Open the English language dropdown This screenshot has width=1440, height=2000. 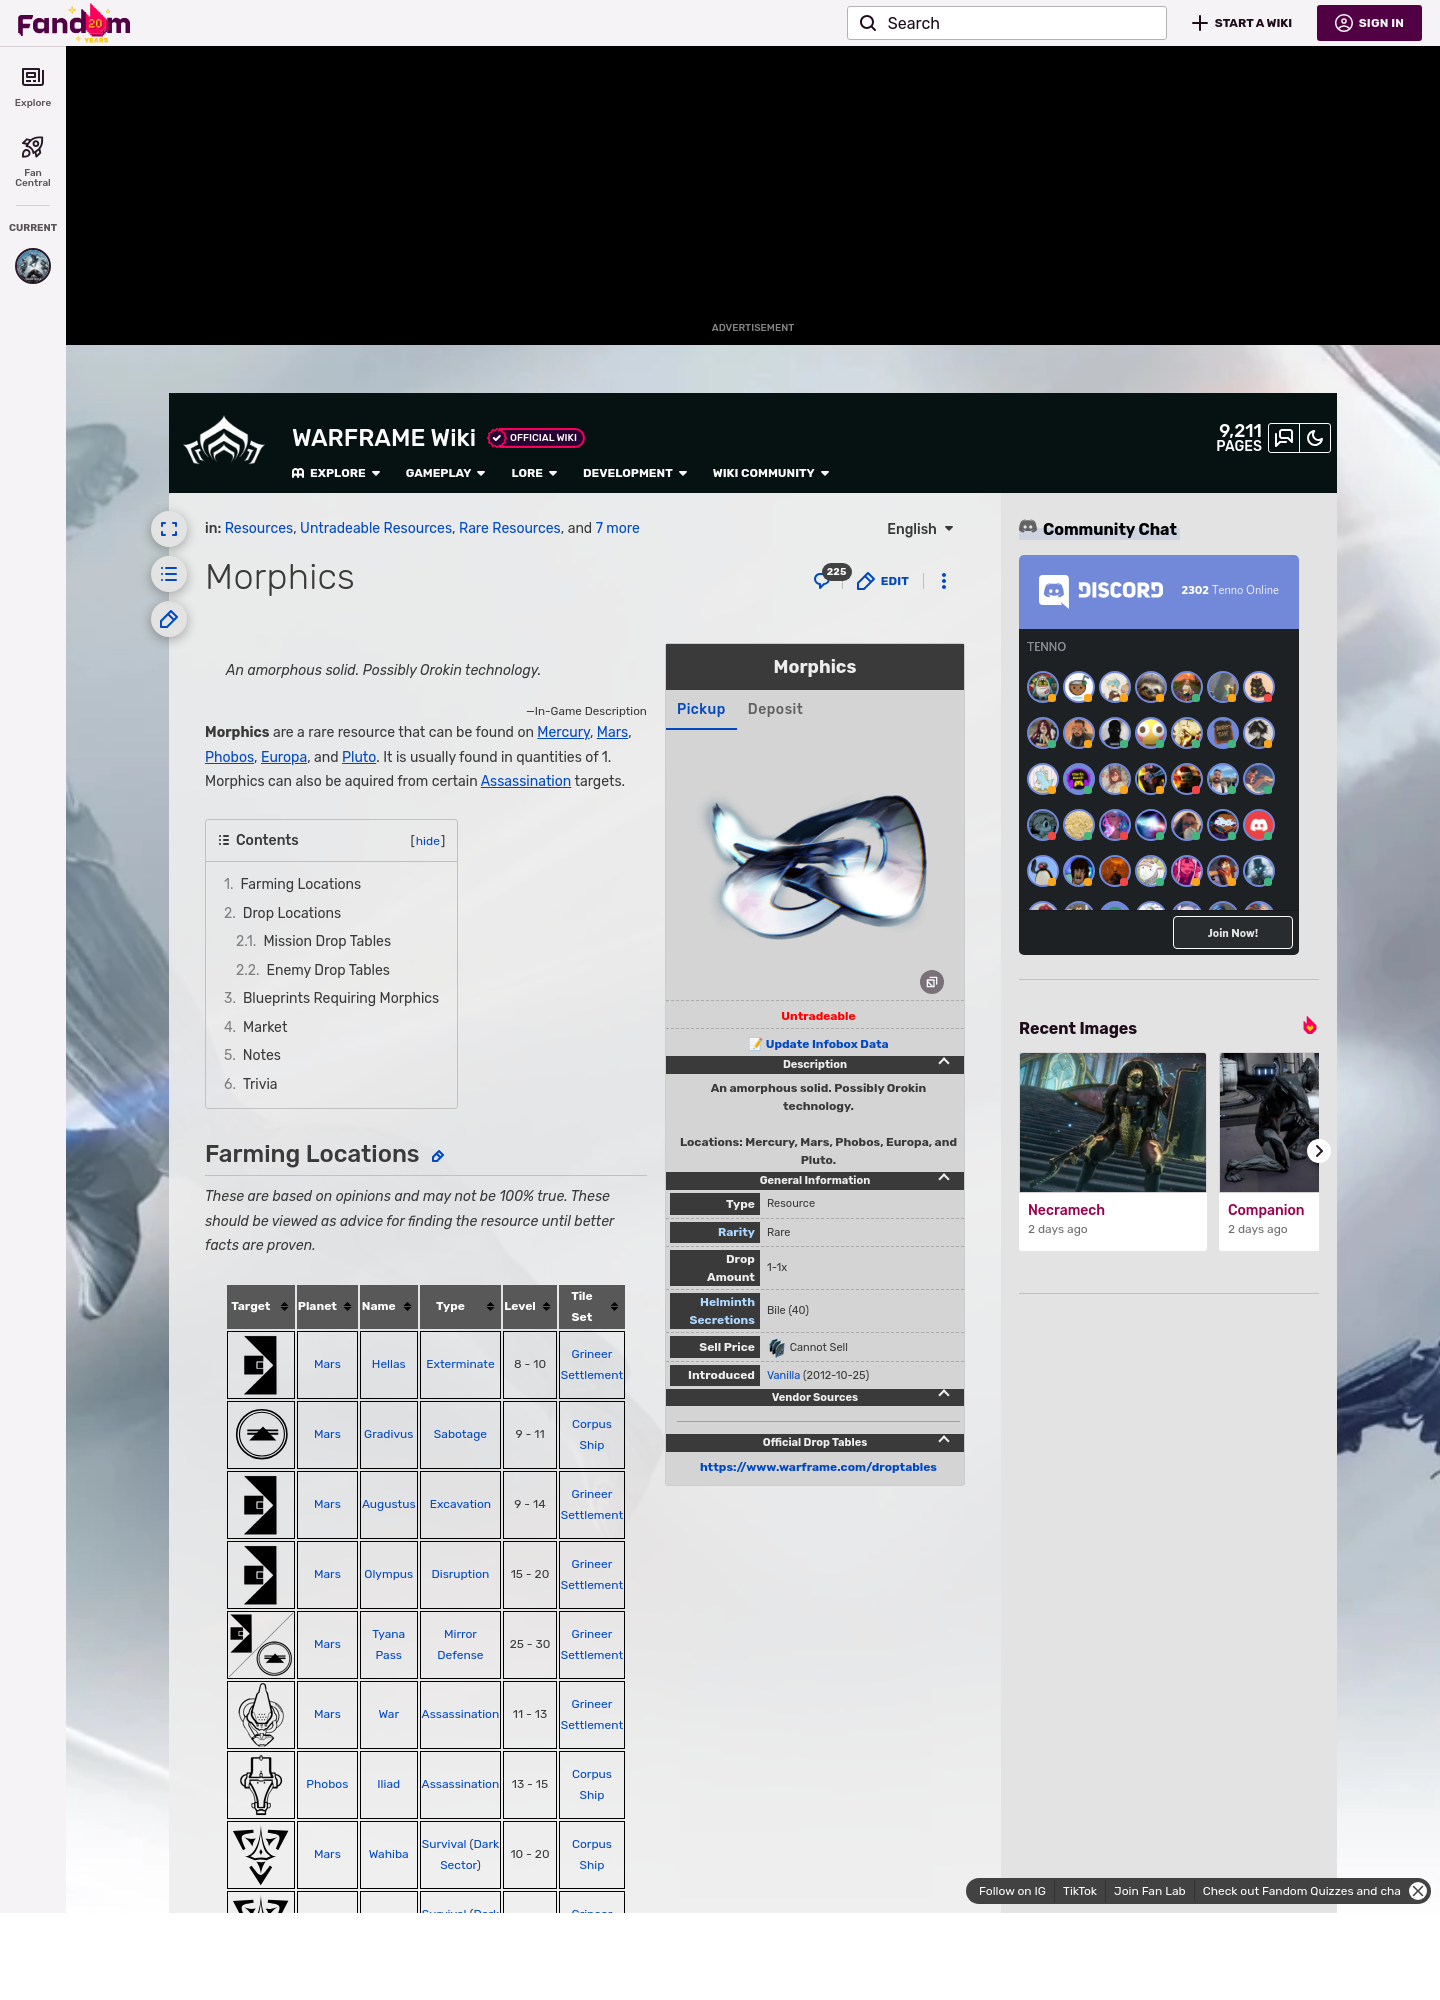(x=920, y=529)
